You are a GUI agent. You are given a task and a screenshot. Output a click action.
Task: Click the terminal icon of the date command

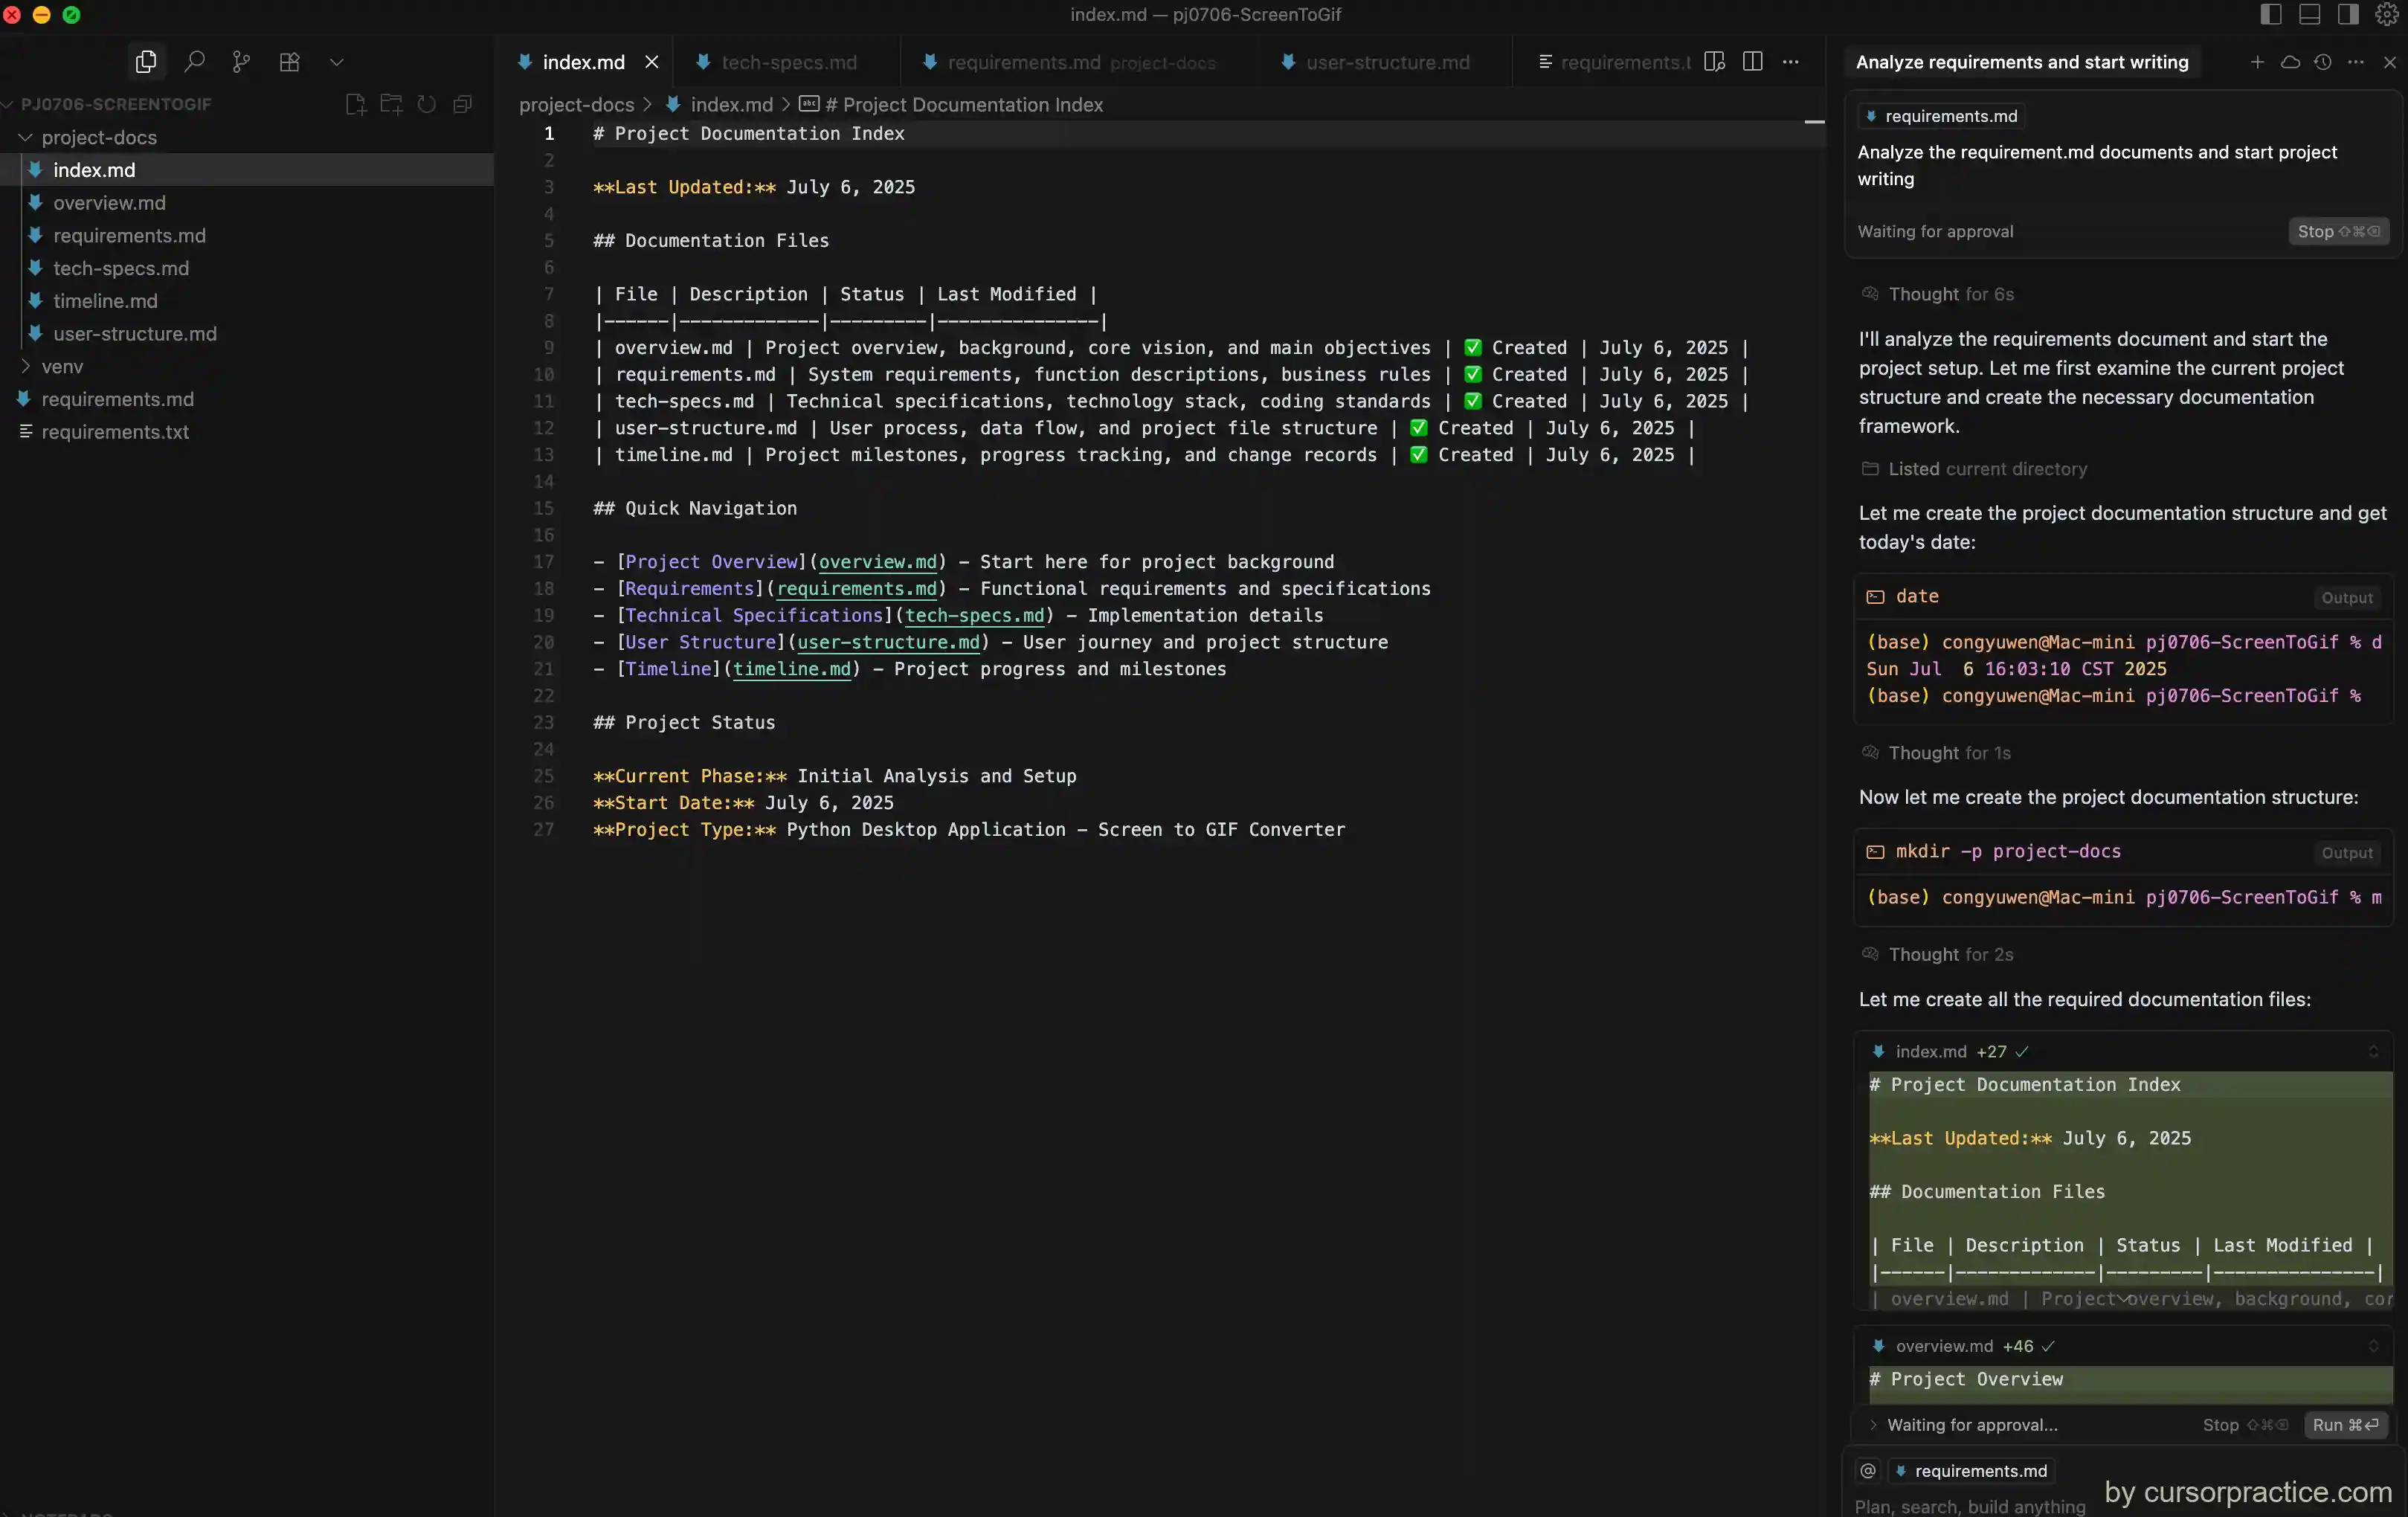coord(1874,596)
